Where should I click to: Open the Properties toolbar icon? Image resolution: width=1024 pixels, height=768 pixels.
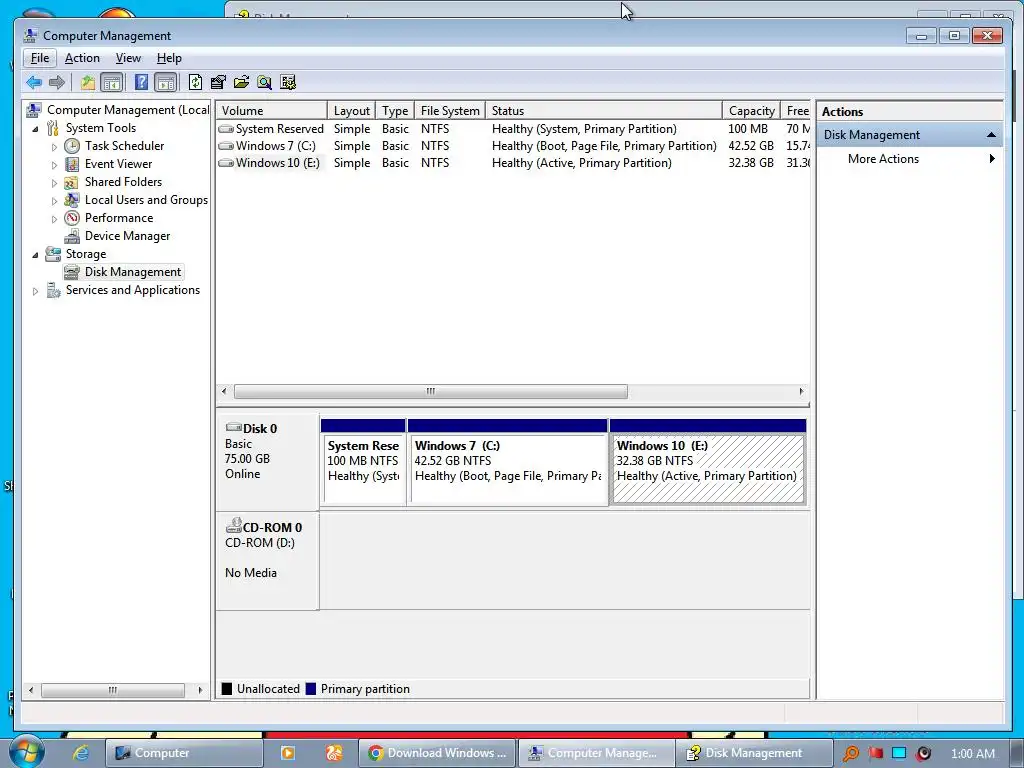coord(218,82)
